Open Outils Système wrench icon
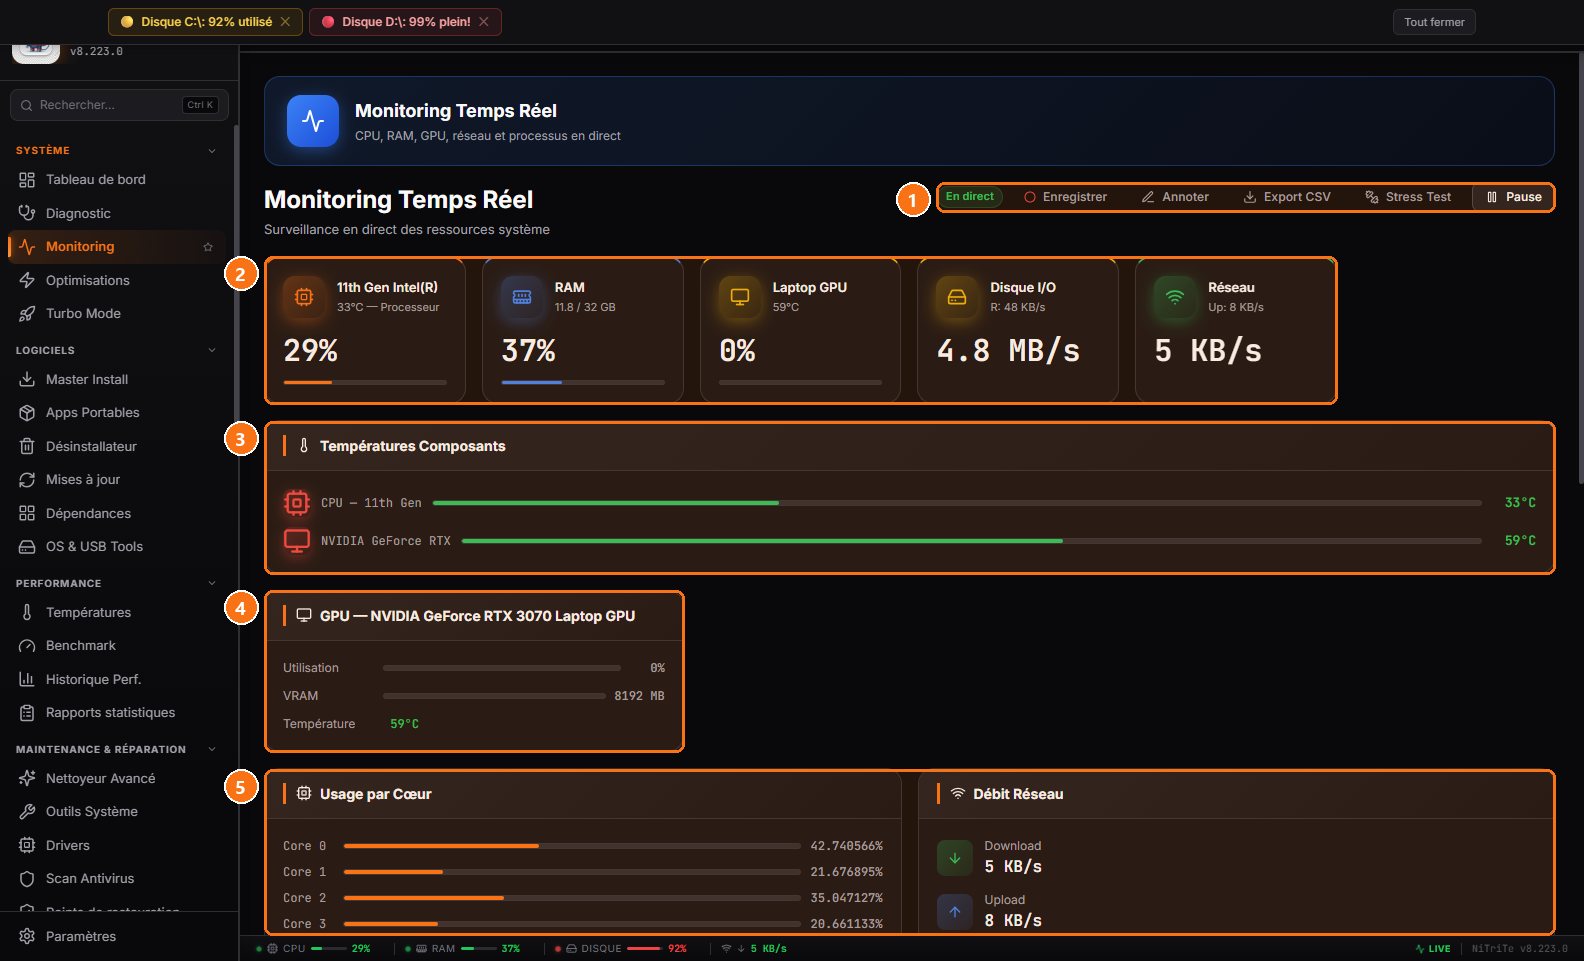This screenshot has width=1584, height=961. pyautogui.click(x=27, y=812)
